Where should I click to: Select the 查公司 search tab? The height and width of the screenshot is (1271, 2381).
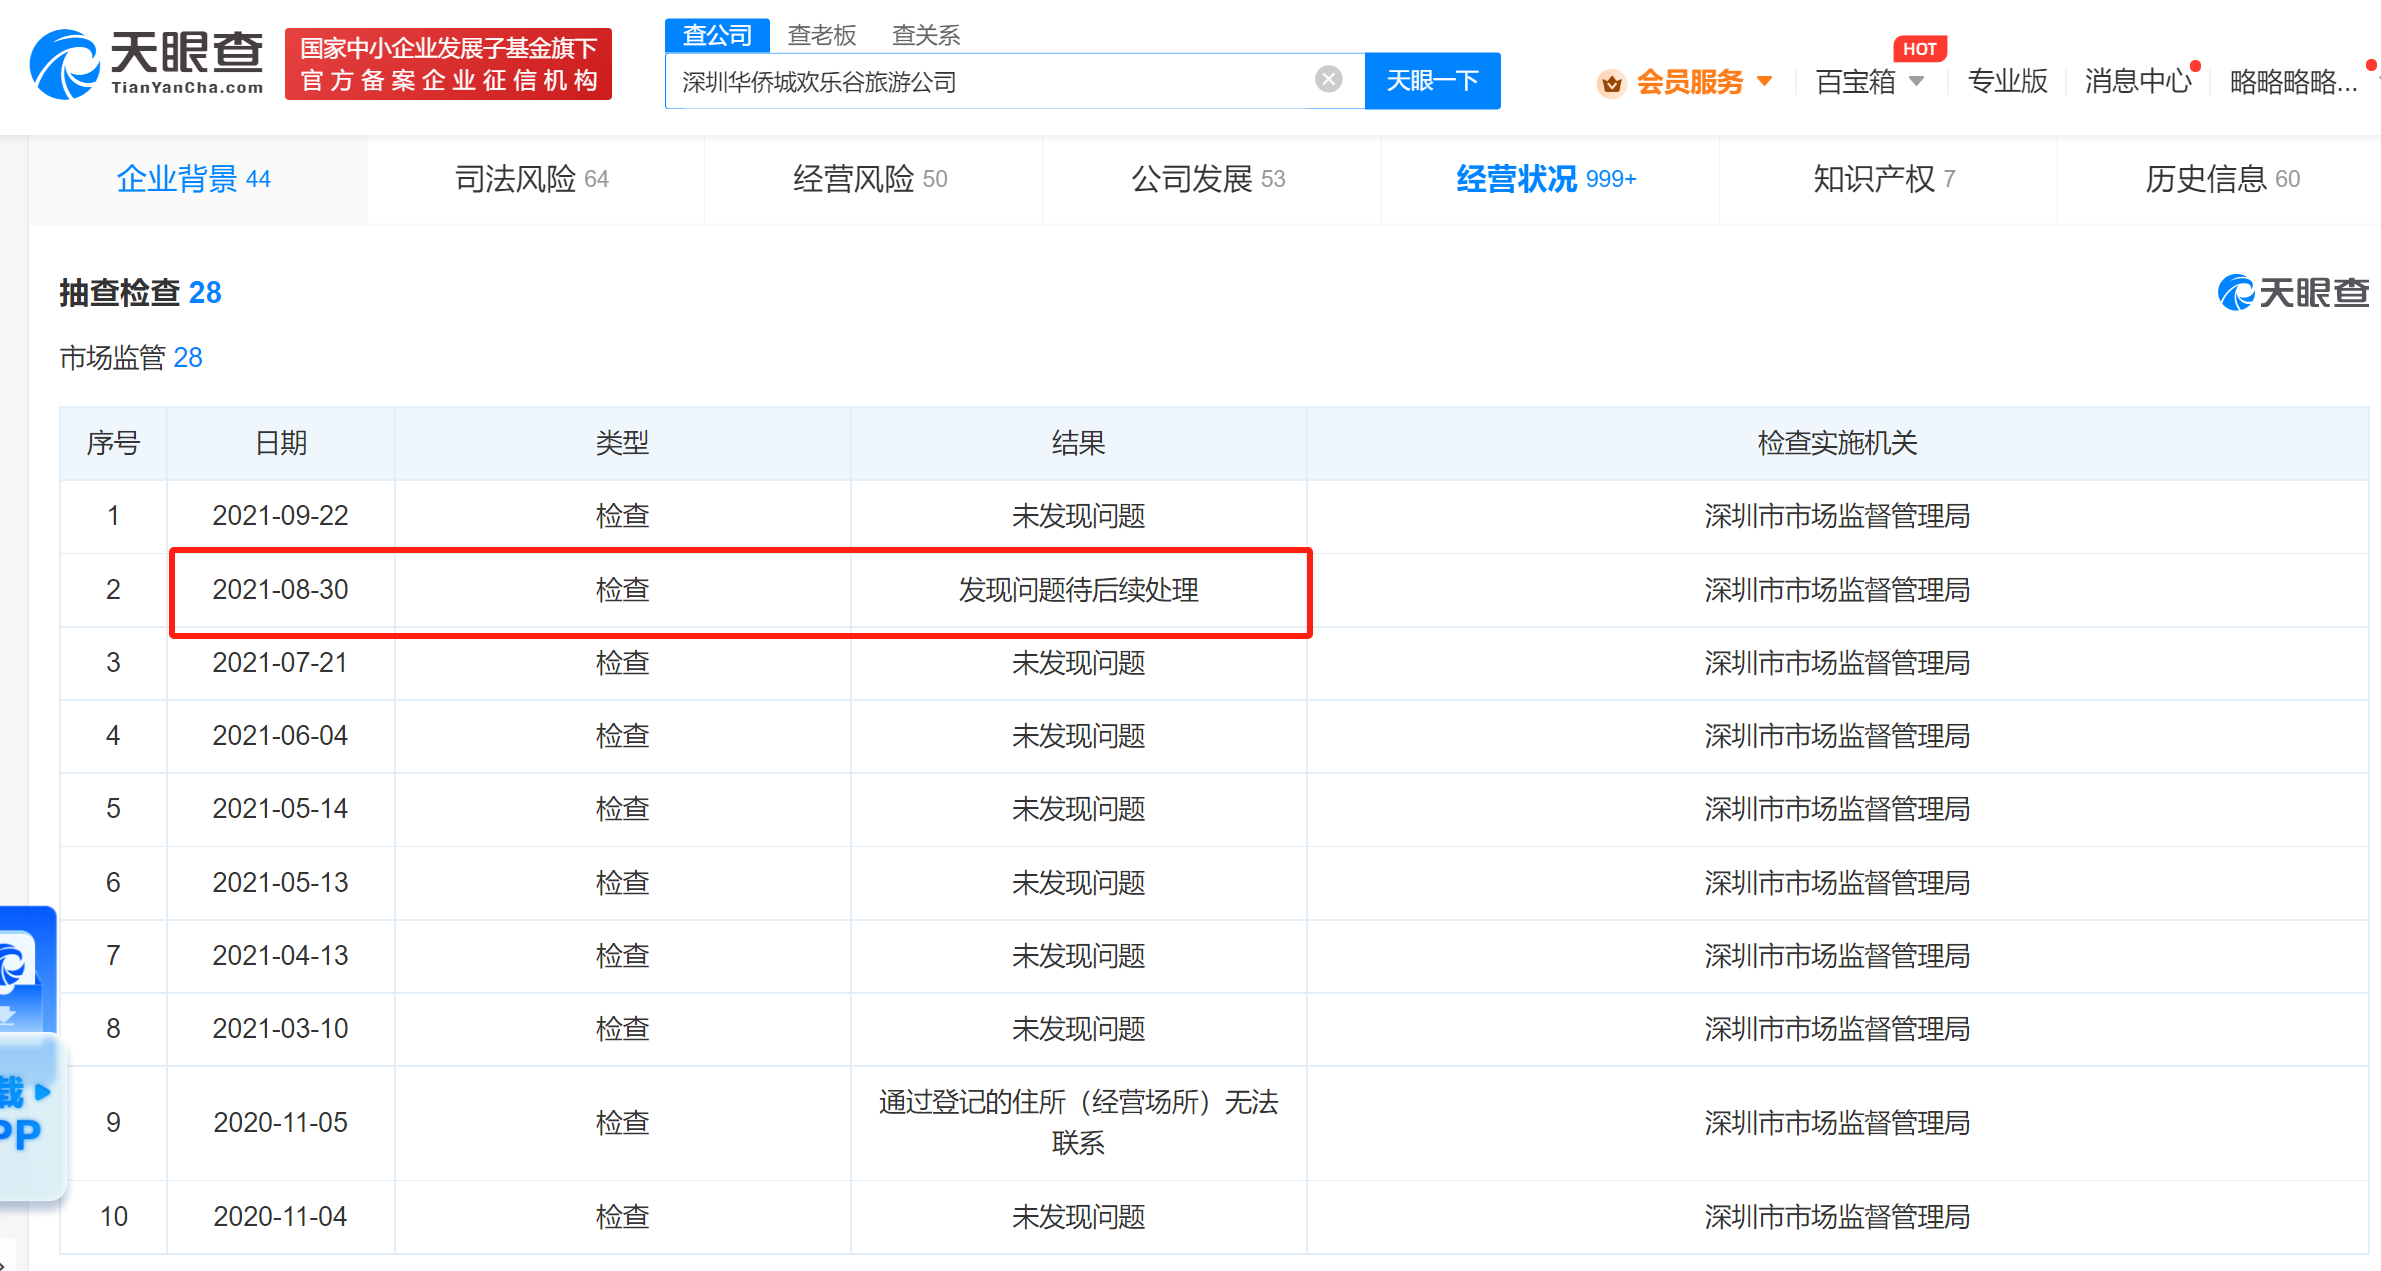(717, 35)
